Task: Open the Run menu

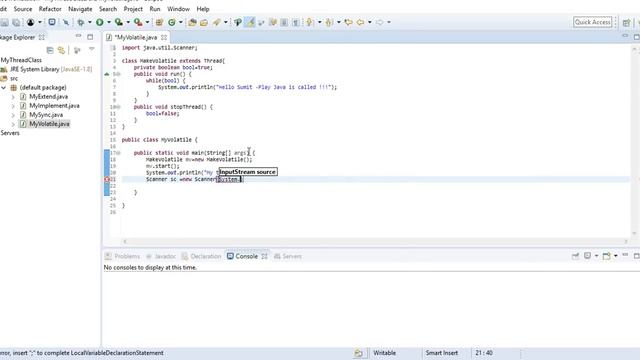Action: point(155,9)
